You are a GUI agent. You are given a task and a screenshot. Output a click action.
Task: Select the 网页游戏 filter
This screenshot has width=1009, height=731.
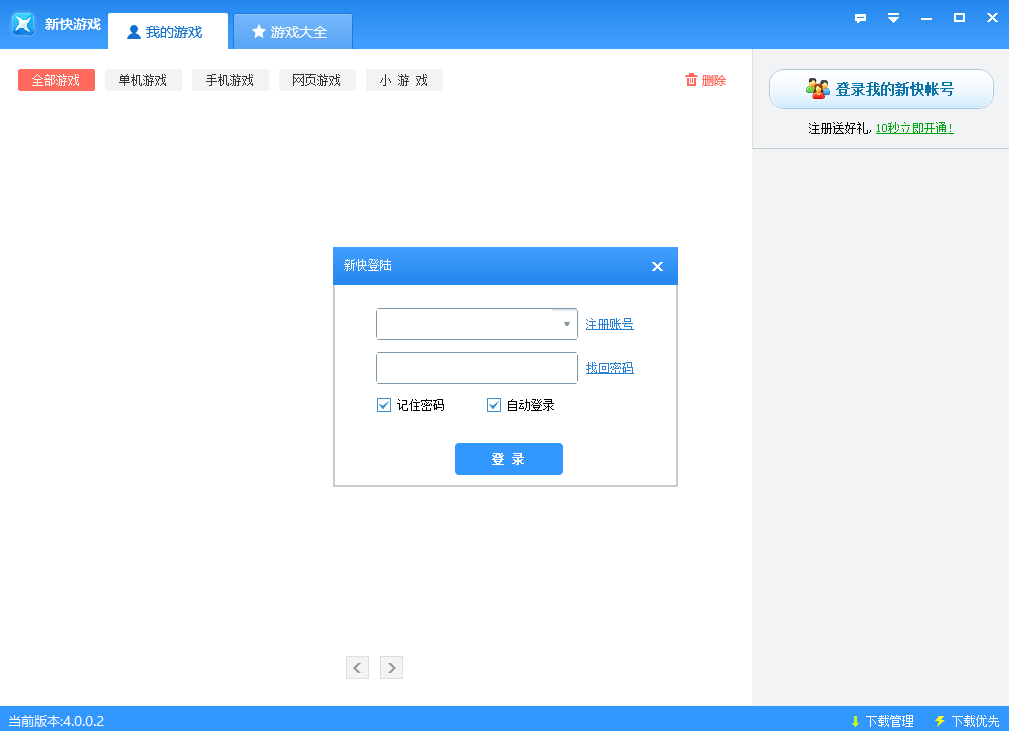coord(317,80)
